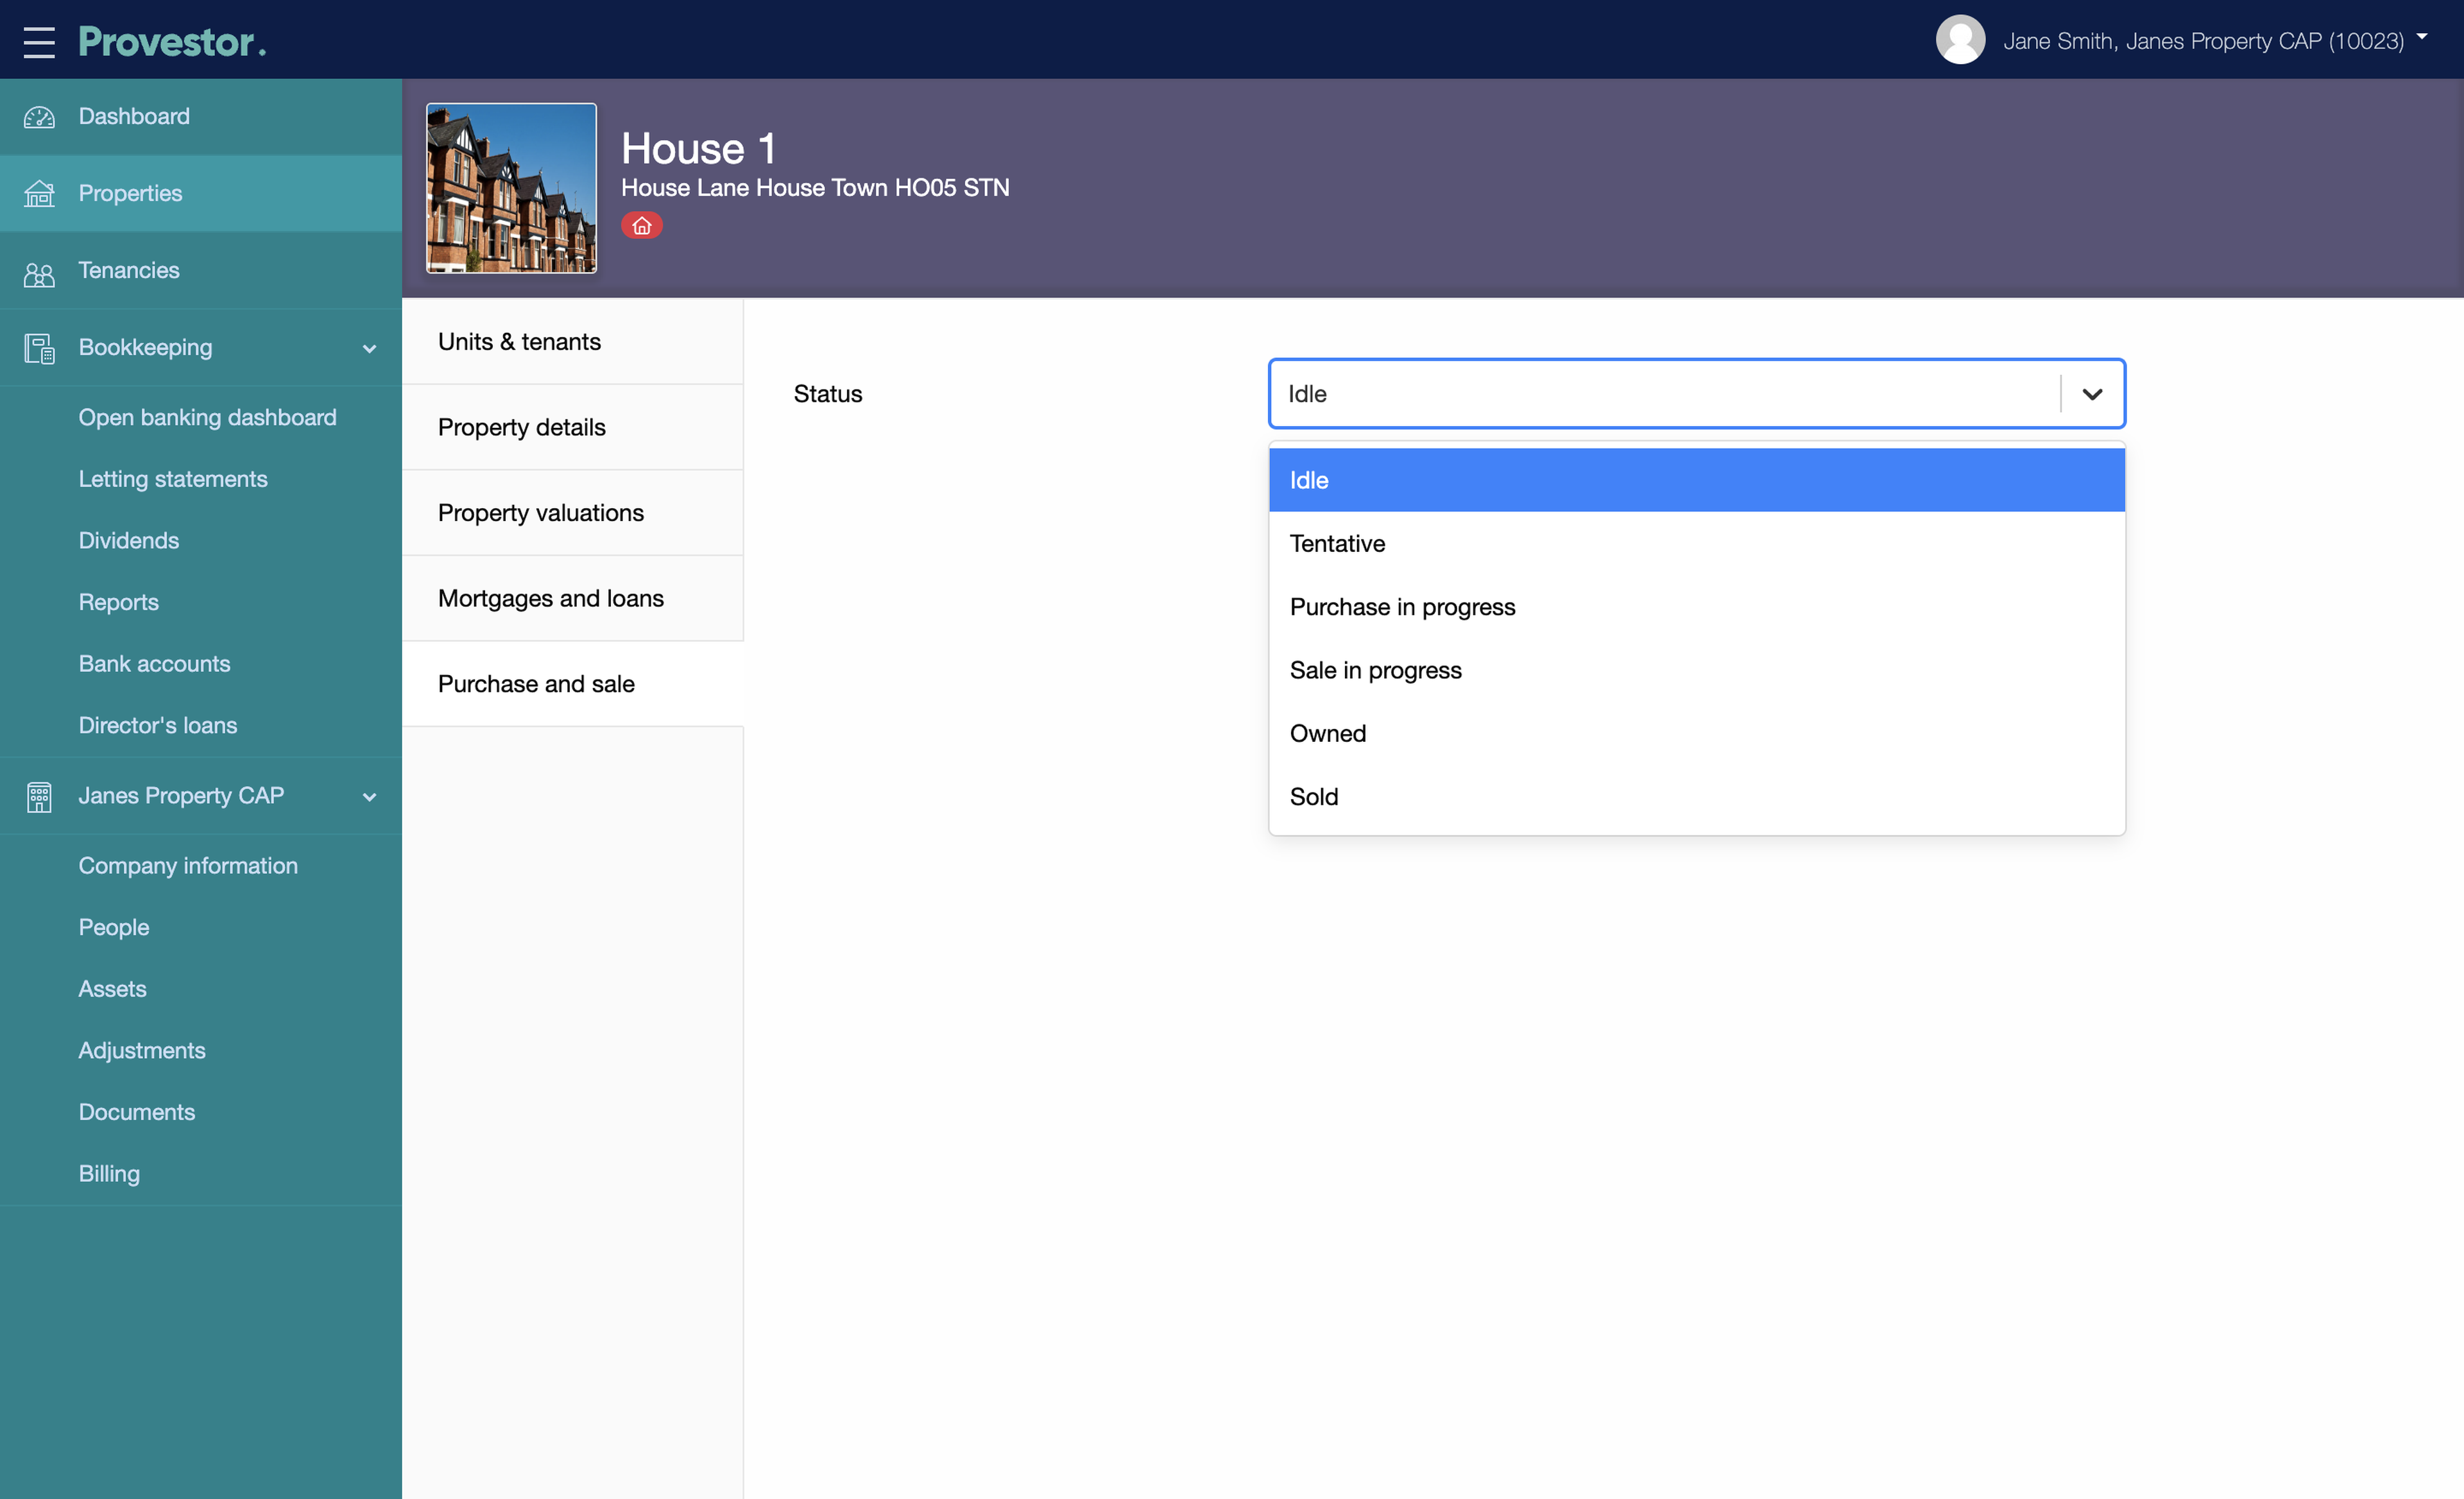Click the Properties building icon
The width and height of the screenshot is (2464, 1499).
coord(39,193)
